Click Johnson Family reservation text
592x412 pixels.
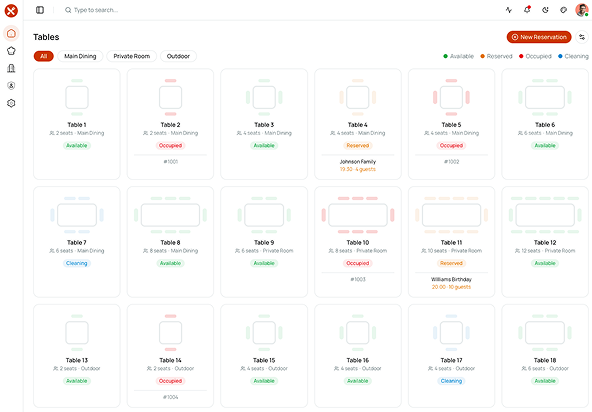[x=358, y=162]
